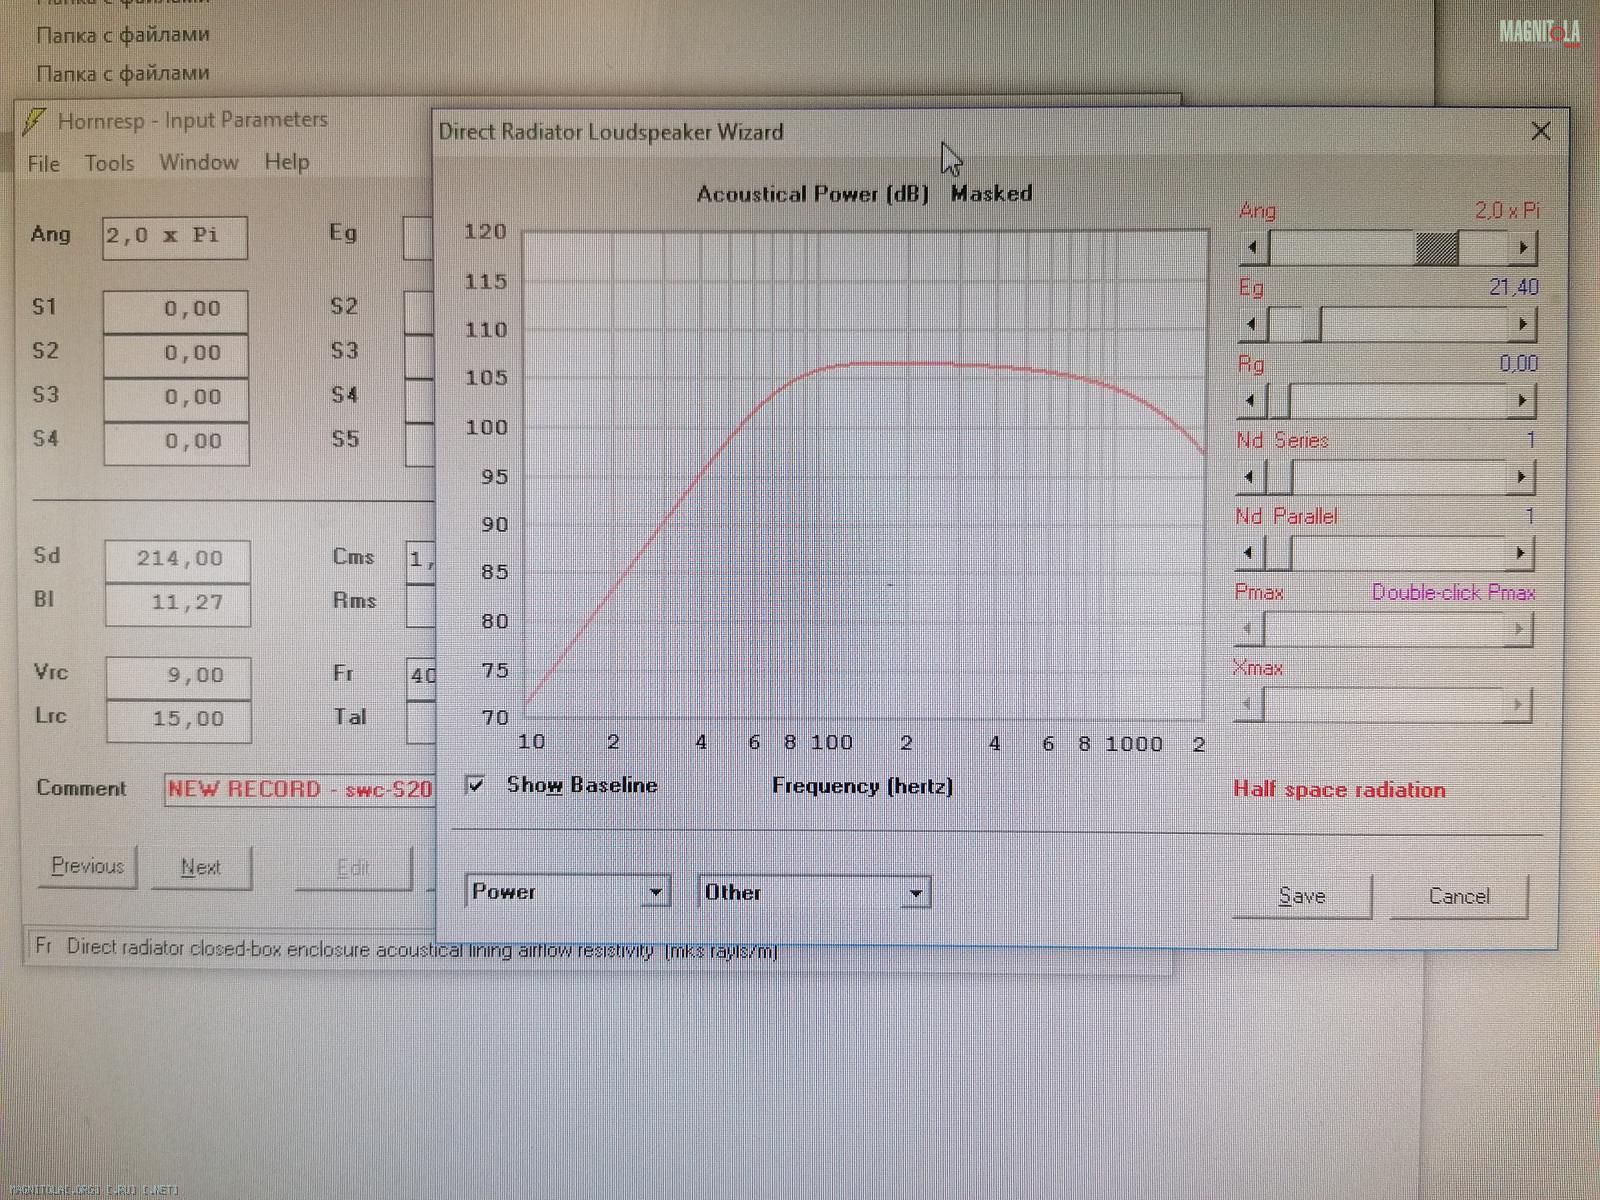Click the Ang slider right arrow
The width and height of the screenshot is (1600, 1200).
point(1522,248)
